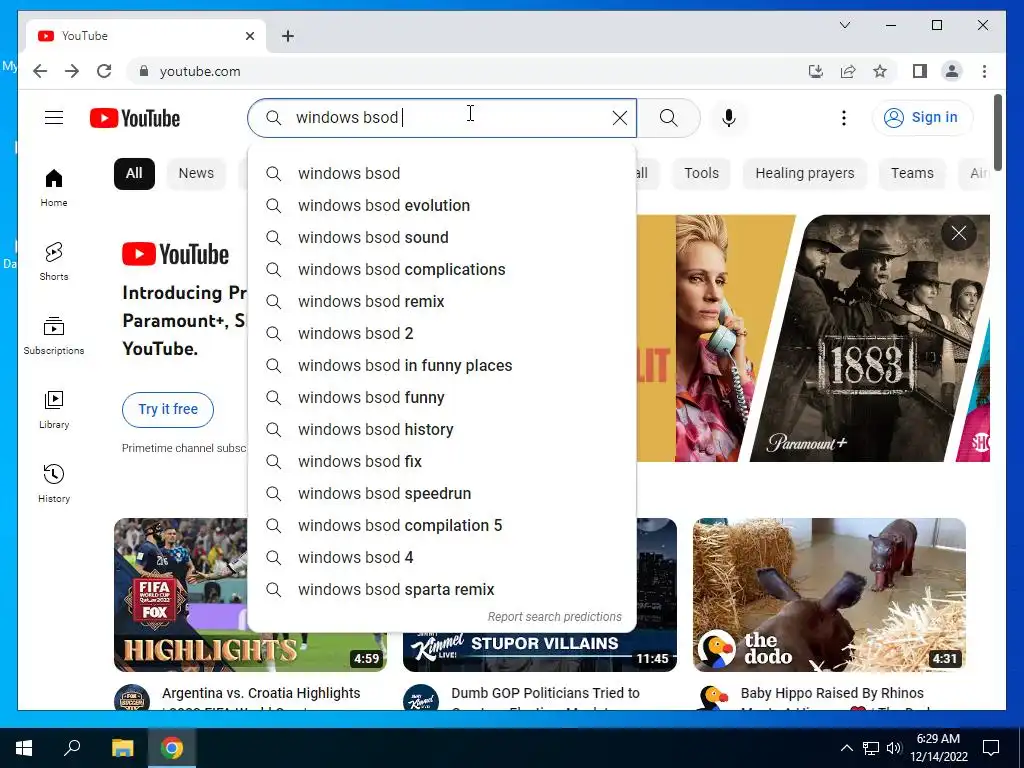Open the Chrome profile avatar
Viewport: 1024px width, 768px height.
point(952,71)
